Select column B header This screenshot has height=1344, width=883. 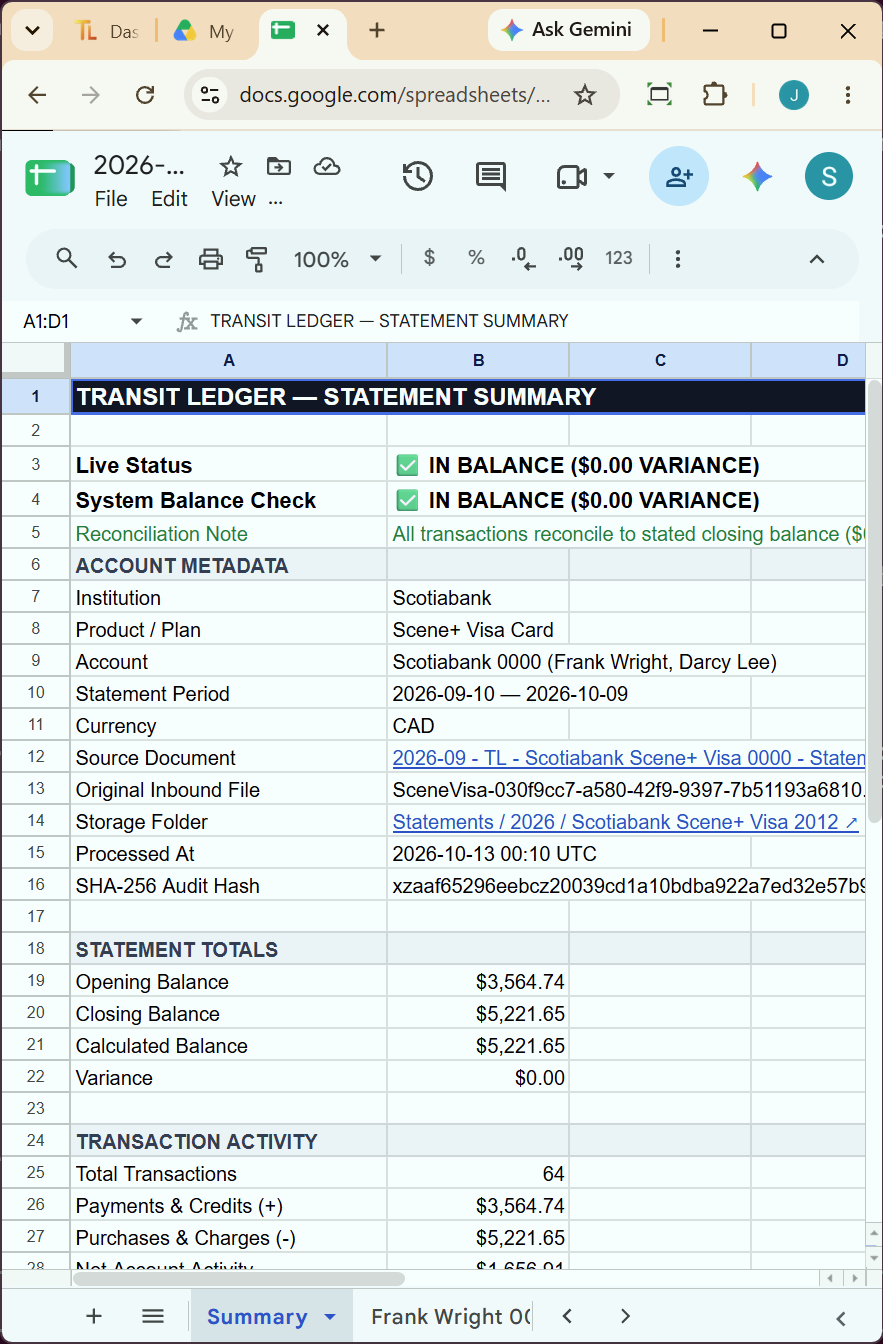tap(478, 360)
